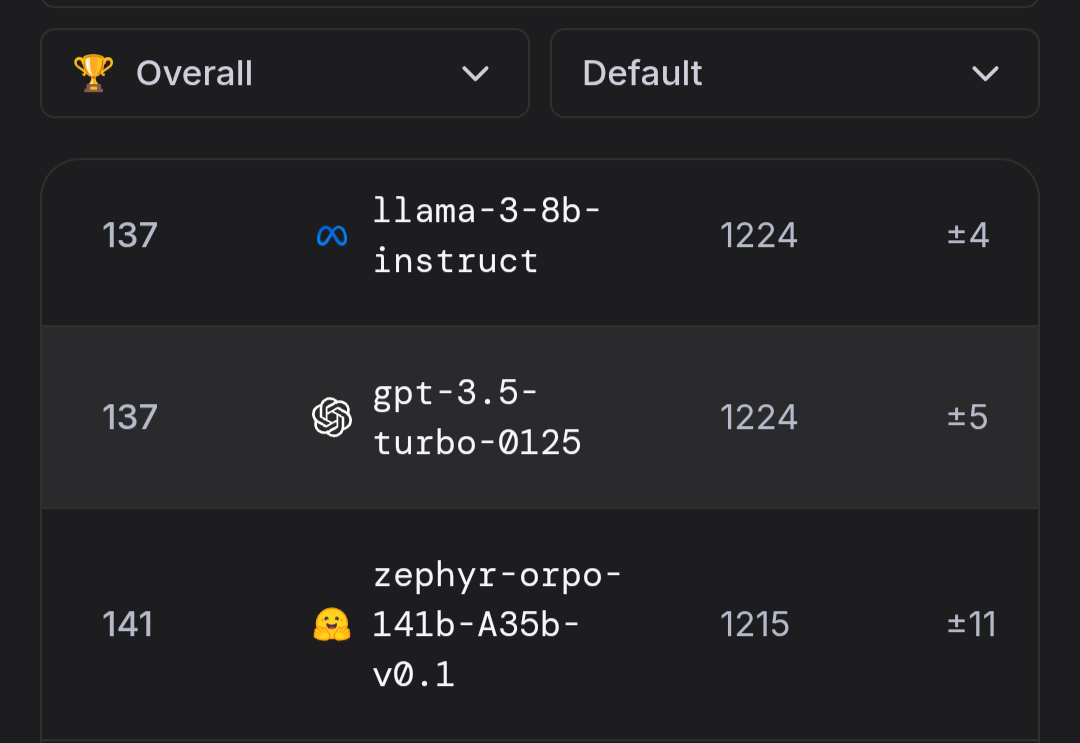Image resolution: width=1080 pixels, height=743 pixels.
Task: Open the Overall category dropdown
Action: pyautogui.click(x=284, y=73)
